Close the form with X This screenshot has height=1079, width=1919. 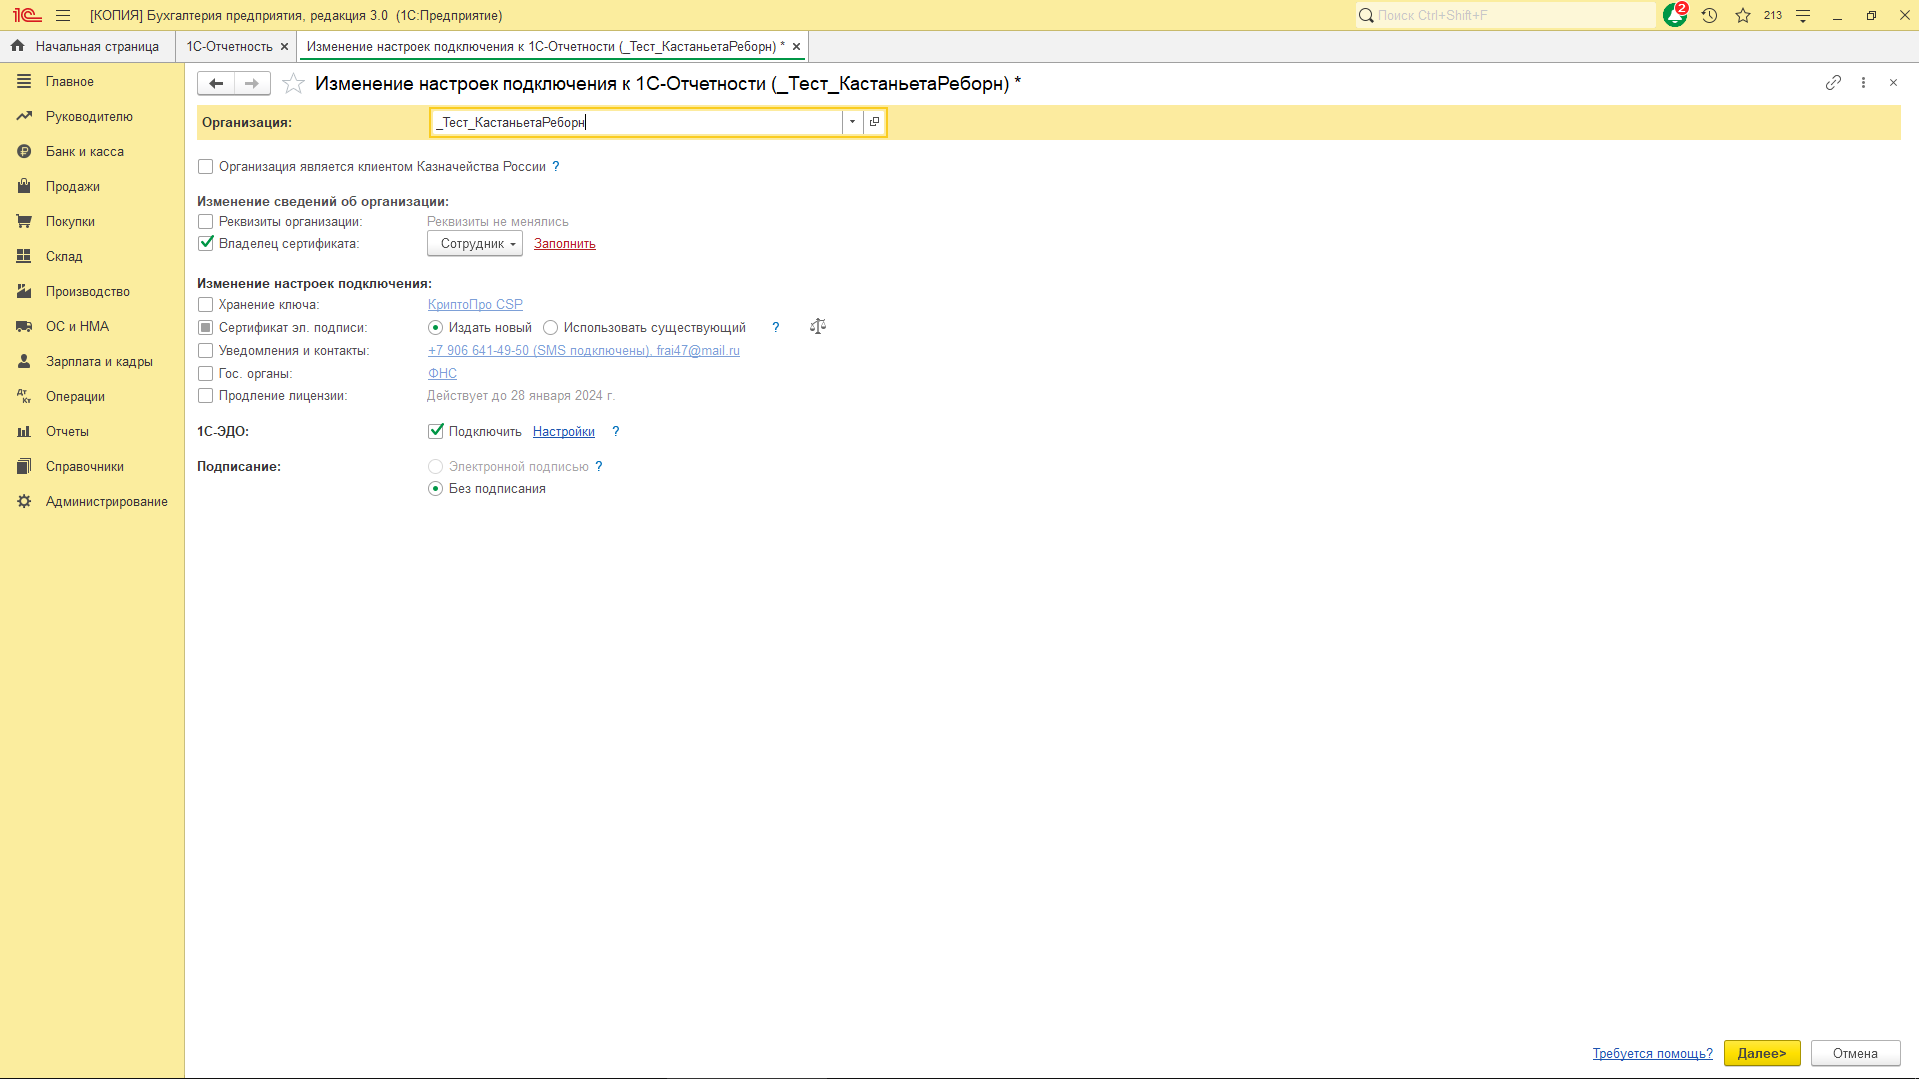point(1893,83)
